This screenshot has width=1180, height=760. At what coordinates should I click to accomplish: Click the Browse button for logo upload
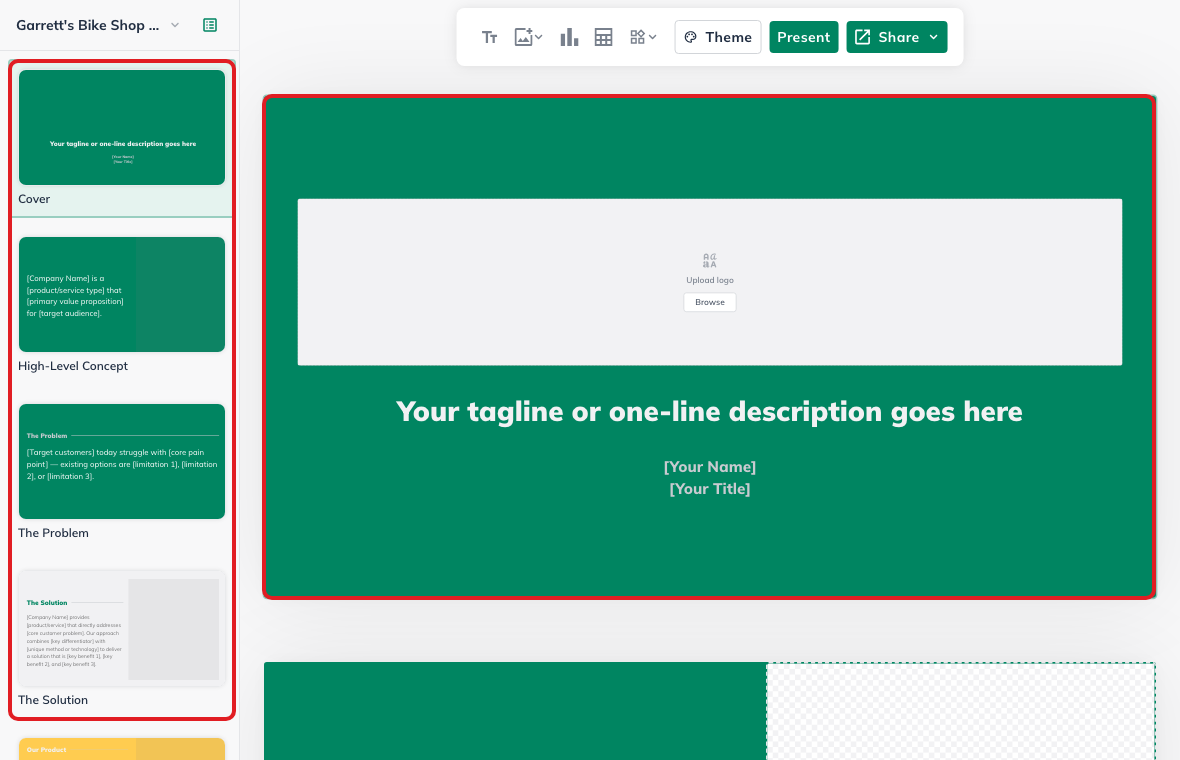pos(710,302)
